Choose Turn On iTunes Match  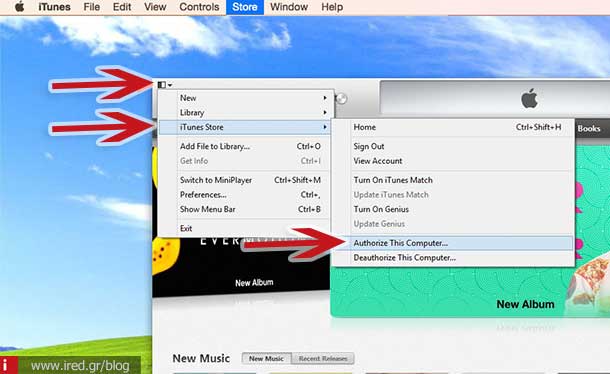pos(453,180)
